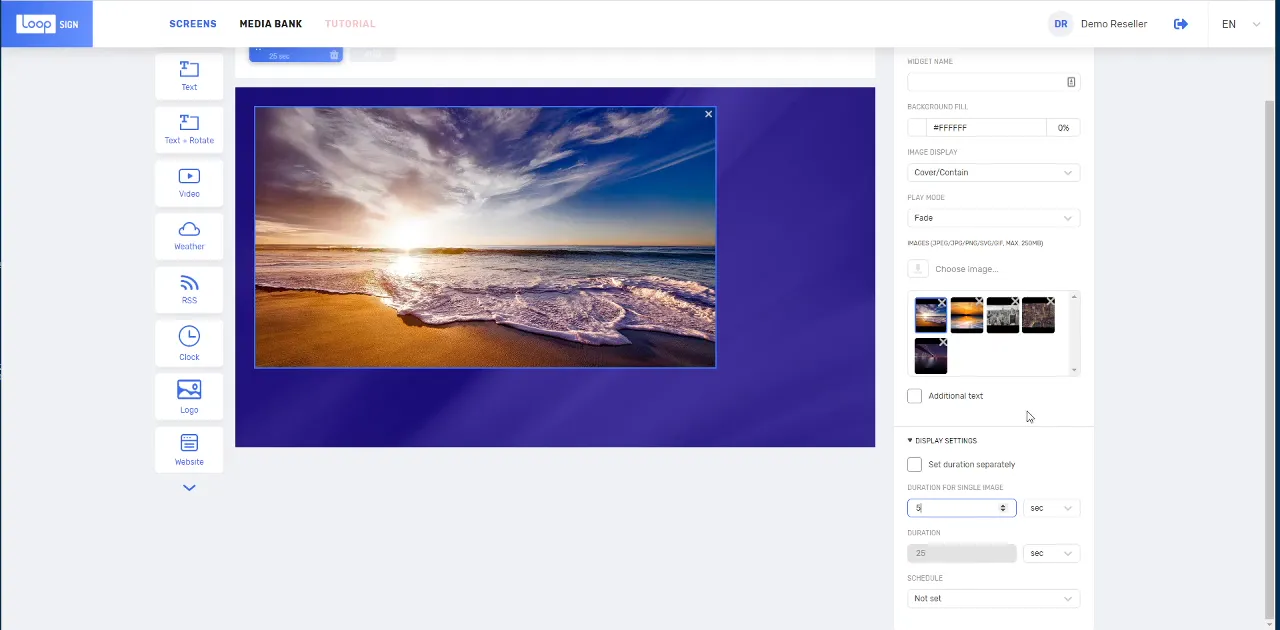Open the Media Bank tab
This screenshot has width=1280, height=630.
coord(271,24)
